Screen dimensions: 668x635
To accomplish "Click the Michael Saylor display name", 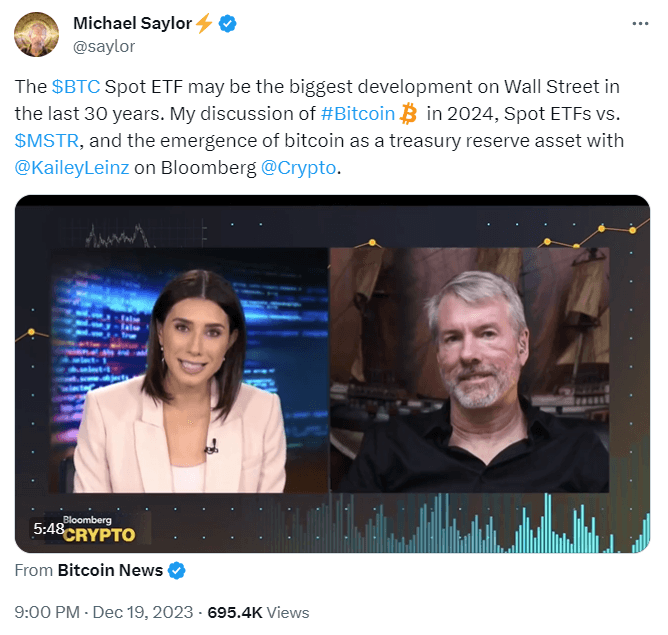I will click(x=132, y=23).
